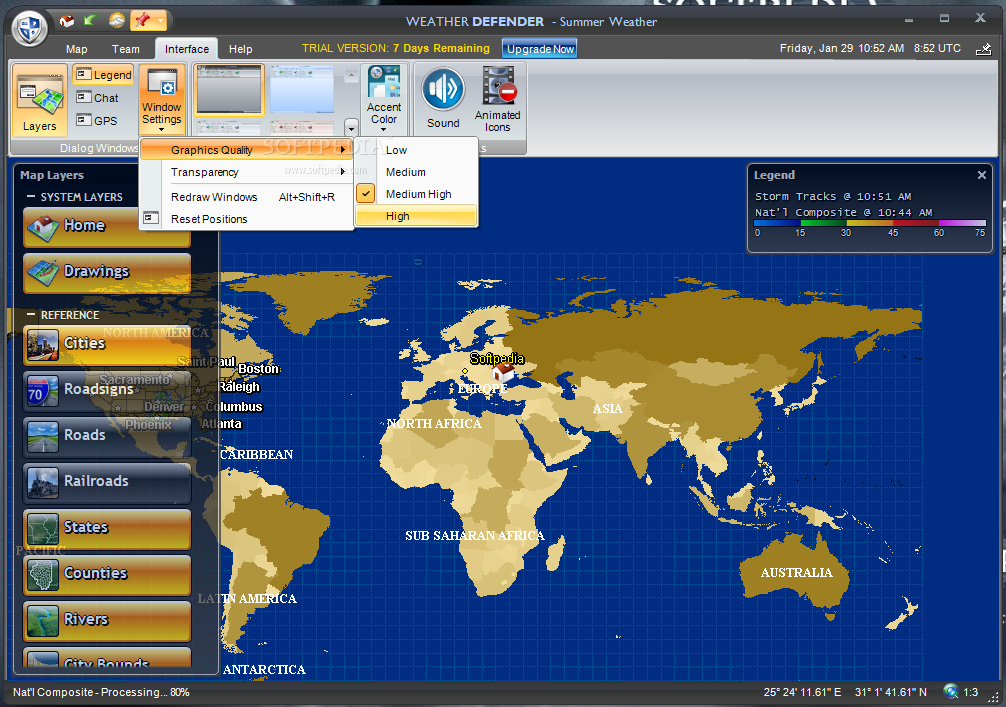Click the SUB SAHARAN AFRICA map label
Image resolution: width=1006 pixels, height=707 pixels.
coord(475,535)
